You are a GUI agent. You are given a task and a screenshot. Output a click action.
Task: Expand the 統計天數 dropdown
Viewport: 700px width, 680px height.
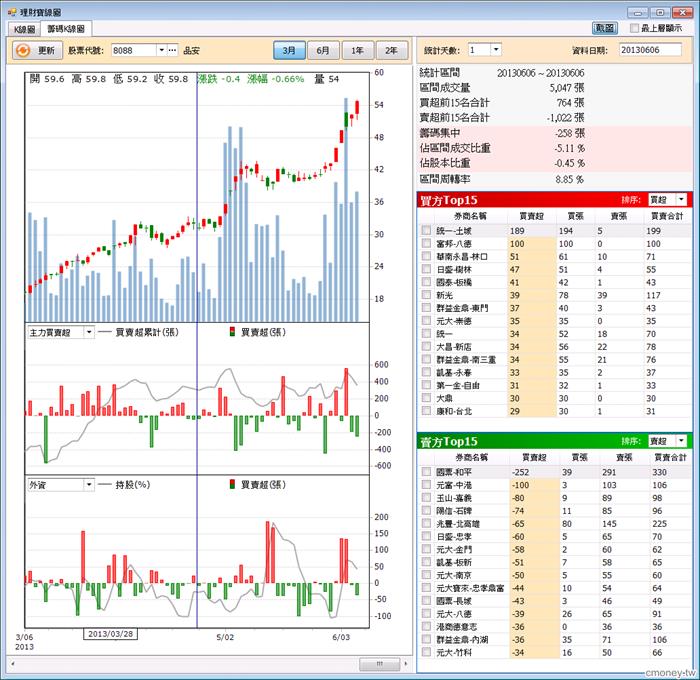pyautogui.click(x=496, y=50)
